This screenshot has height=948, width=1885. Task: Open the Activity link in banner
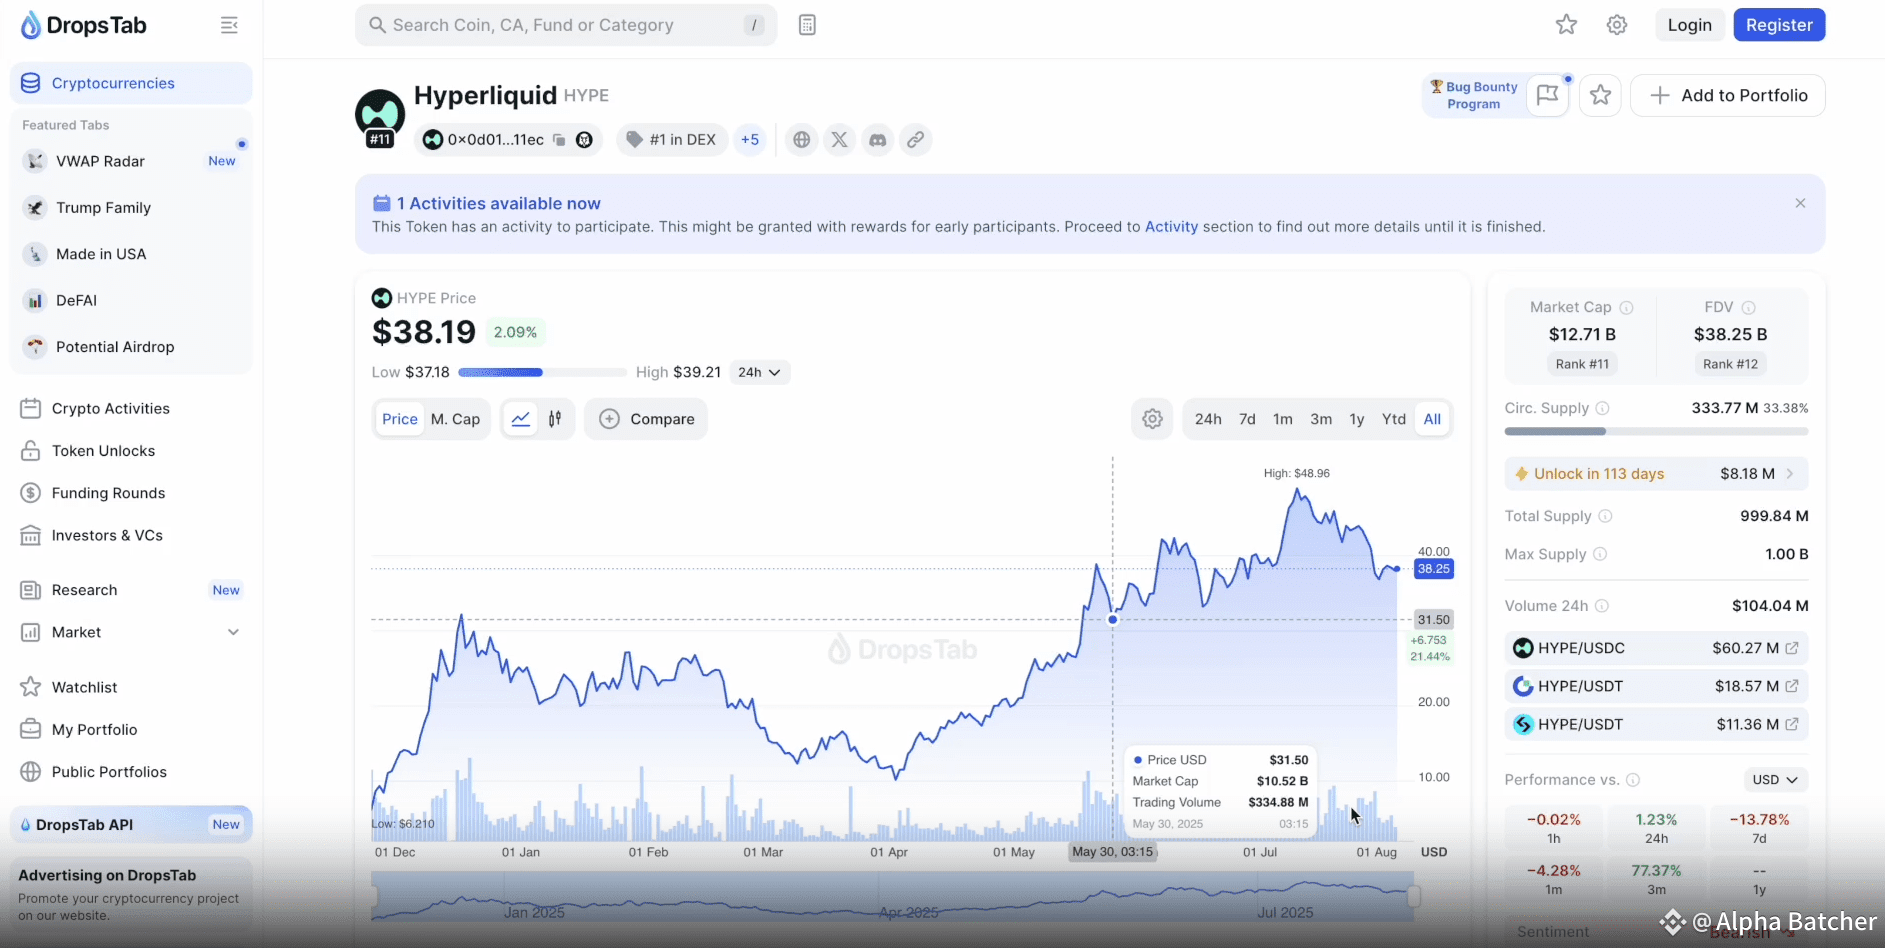click(1171, 227)
